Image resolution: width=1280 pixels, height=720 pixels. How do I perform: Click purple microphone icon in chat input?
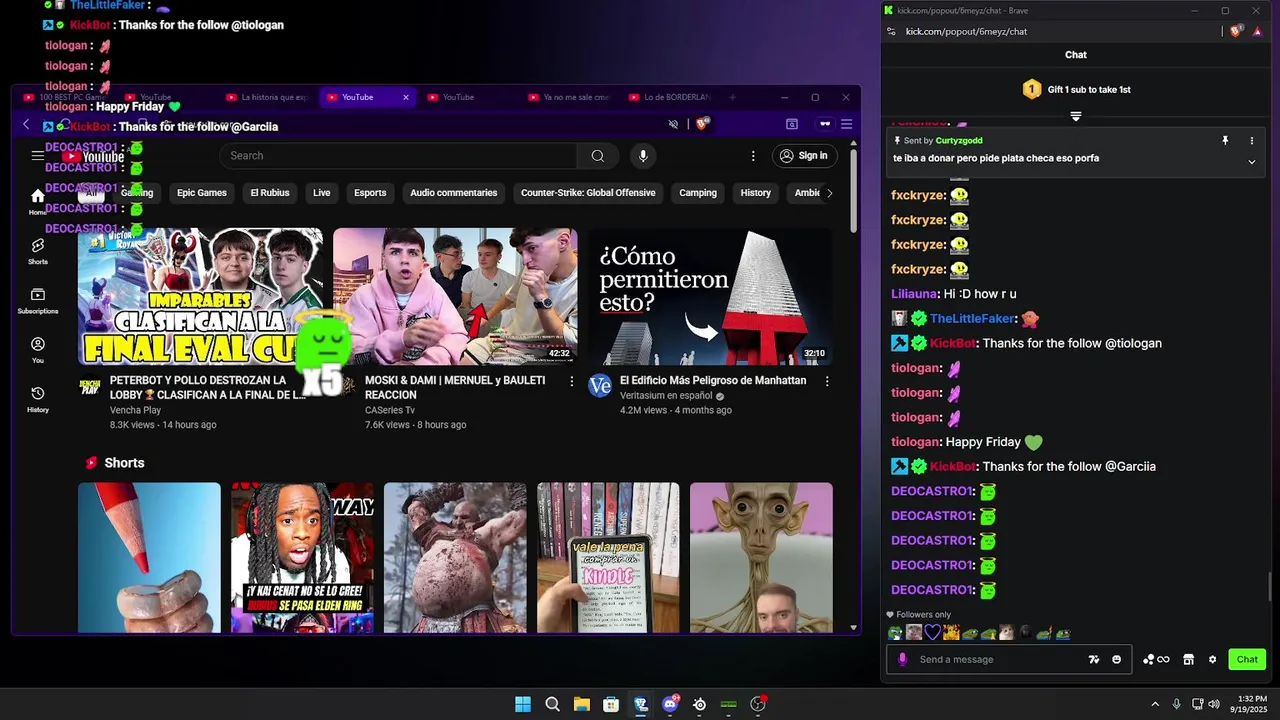pyautogui.click(x=902, y=660)
